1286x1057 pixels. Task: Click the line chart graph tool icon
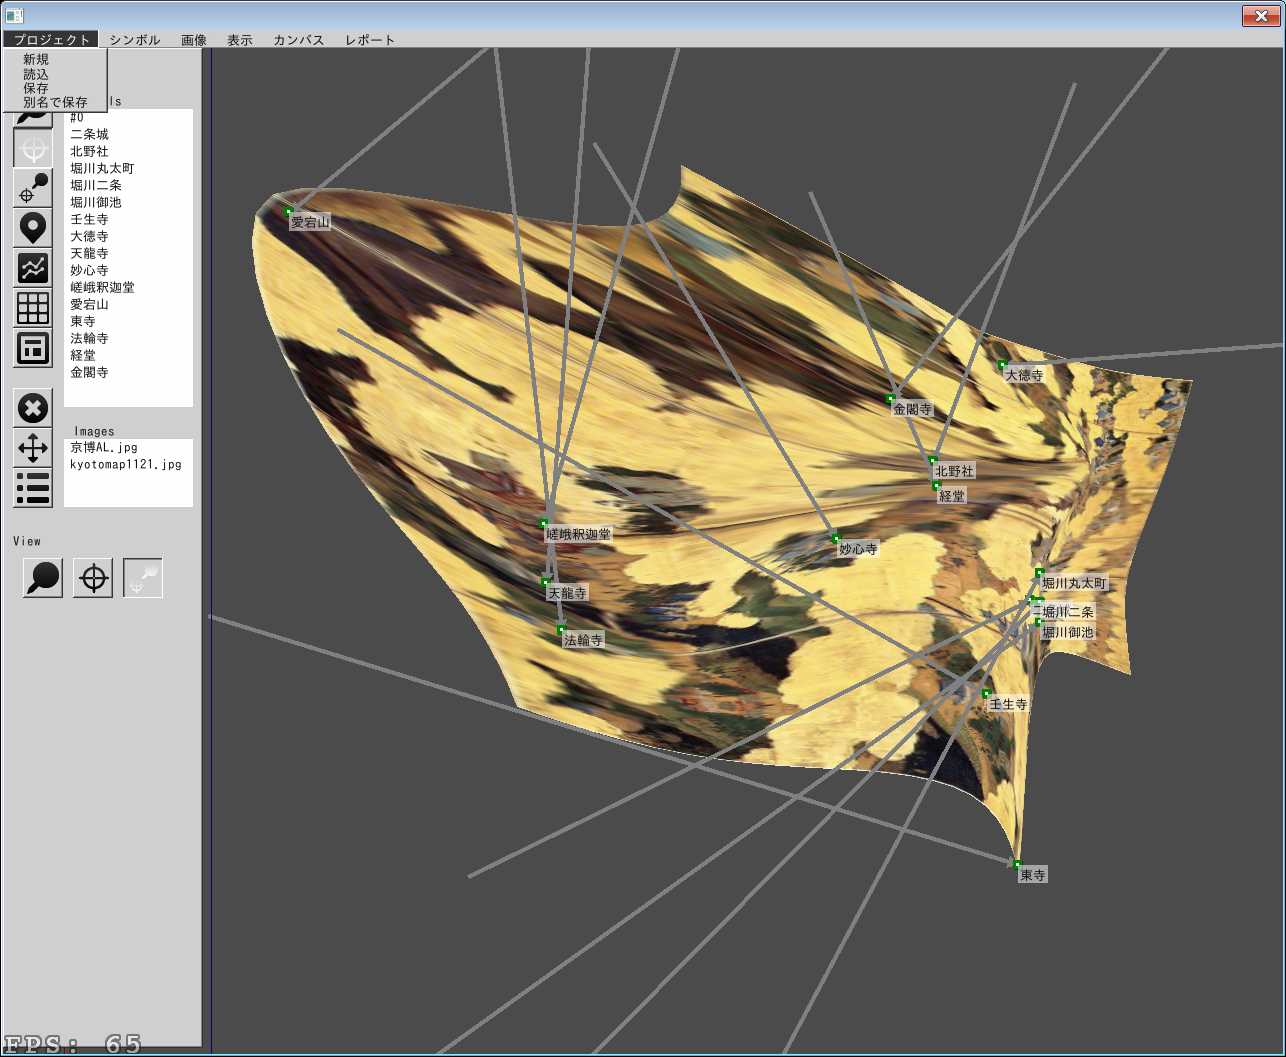click(33, 268)
